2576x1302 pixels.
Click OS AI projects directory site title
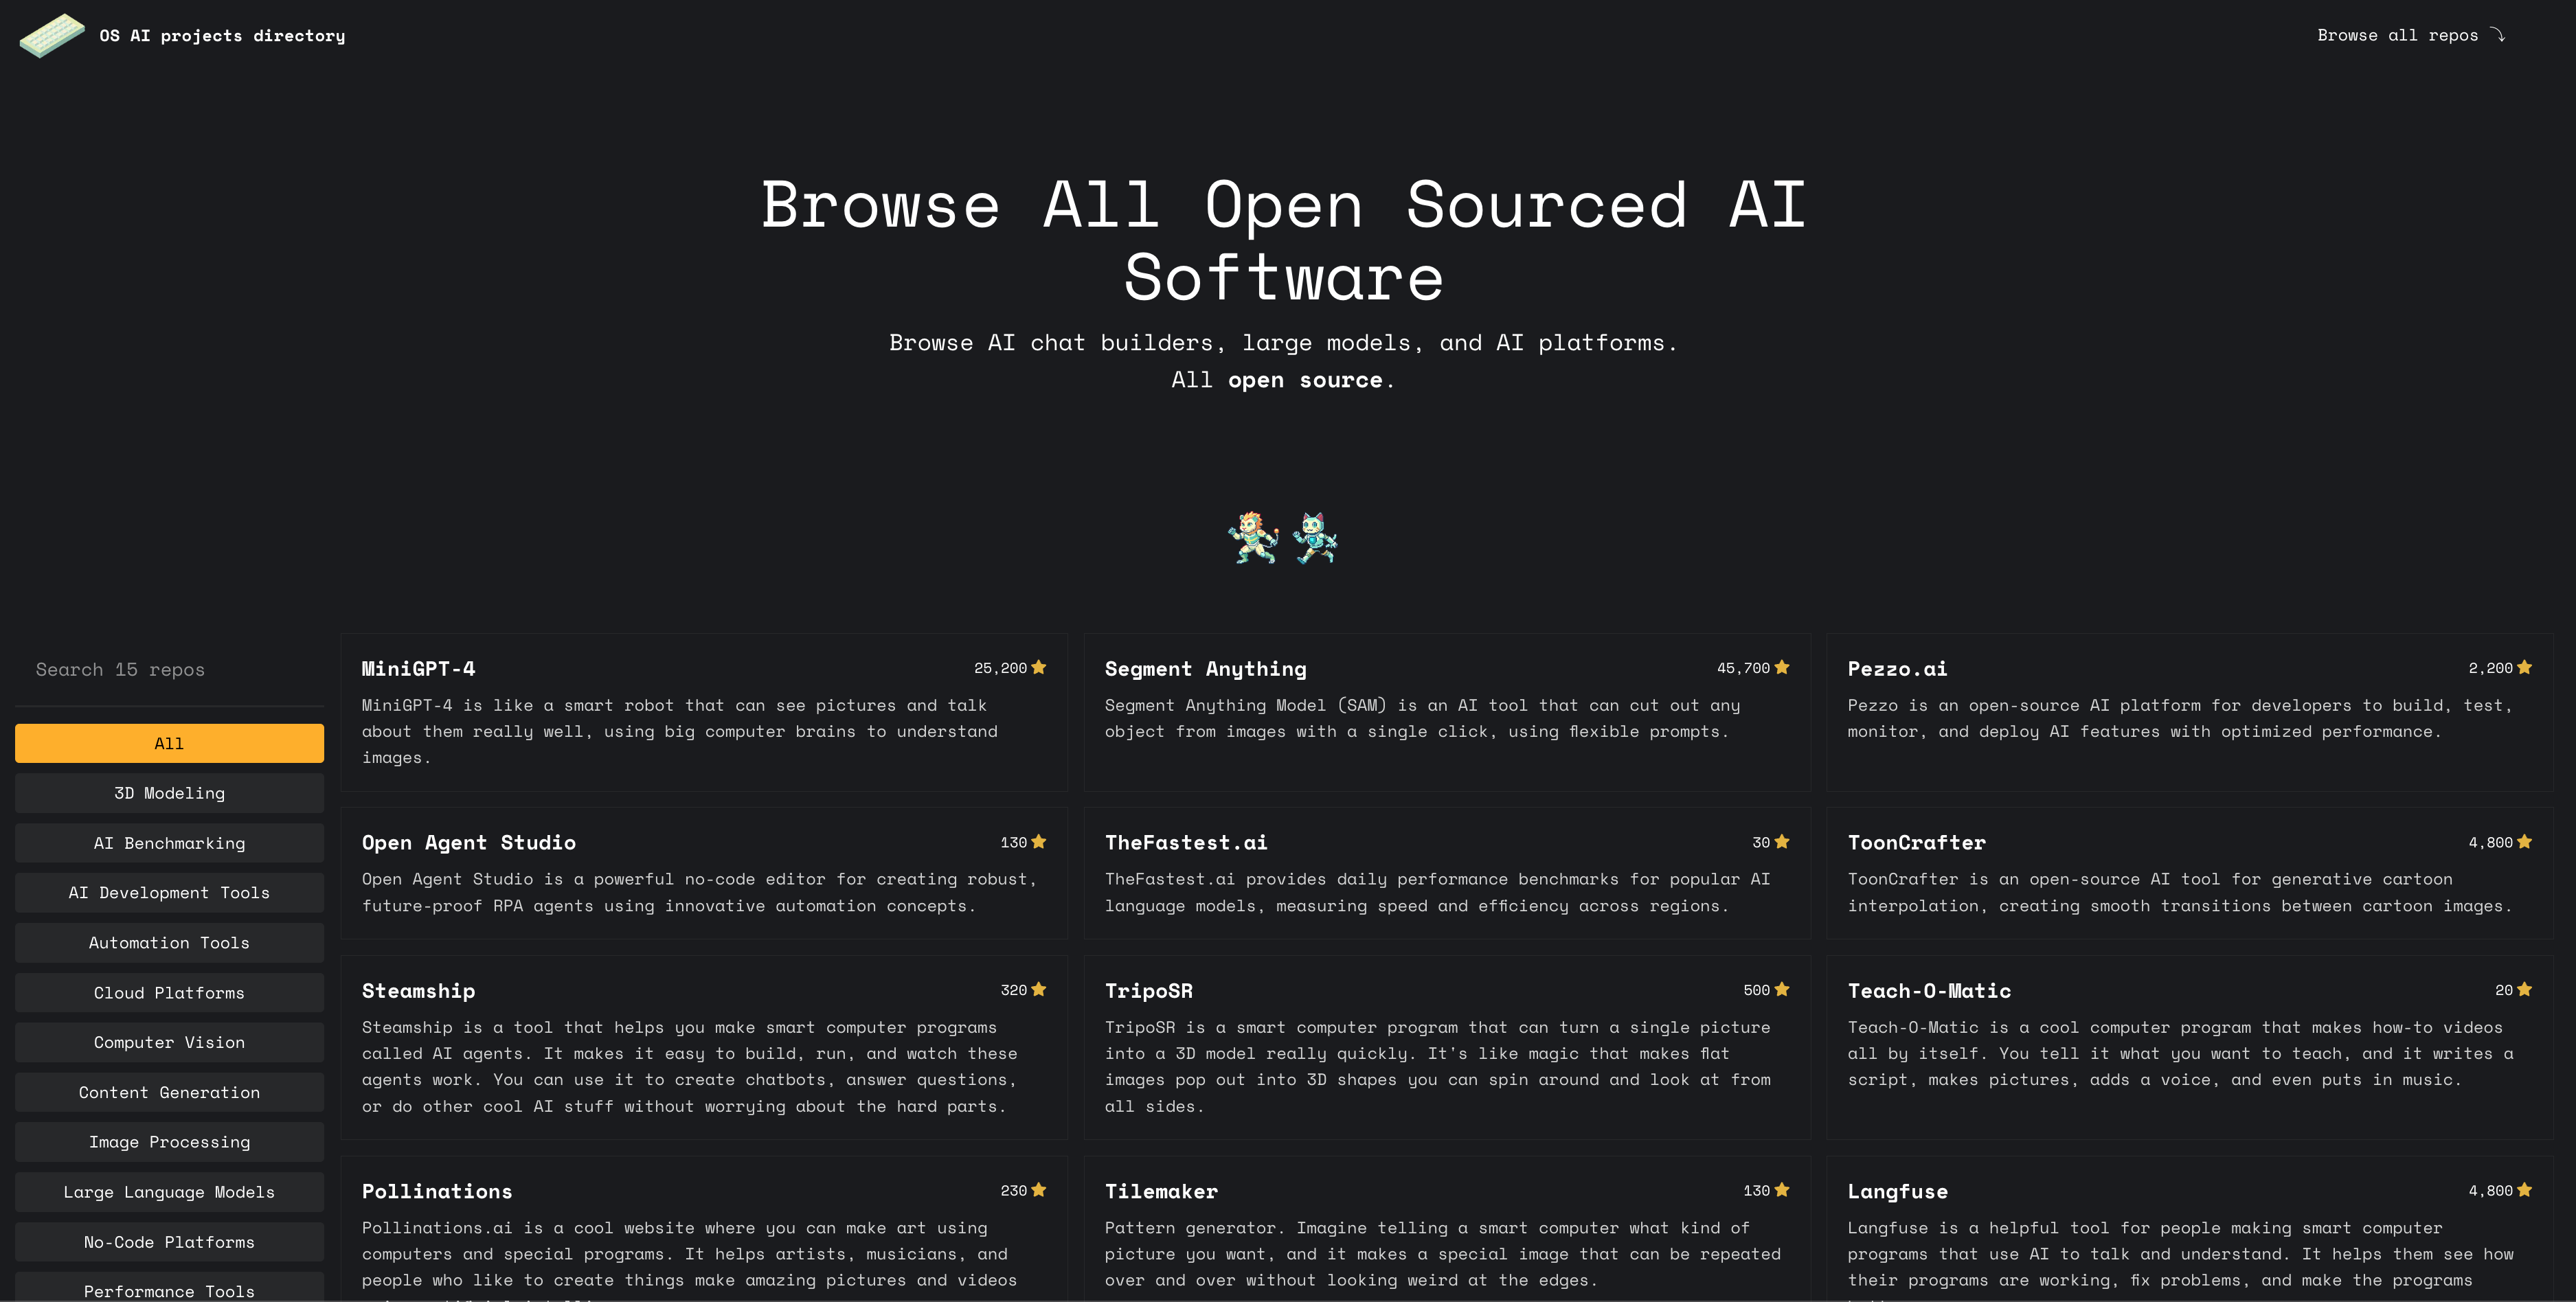[x=222, y=36]
